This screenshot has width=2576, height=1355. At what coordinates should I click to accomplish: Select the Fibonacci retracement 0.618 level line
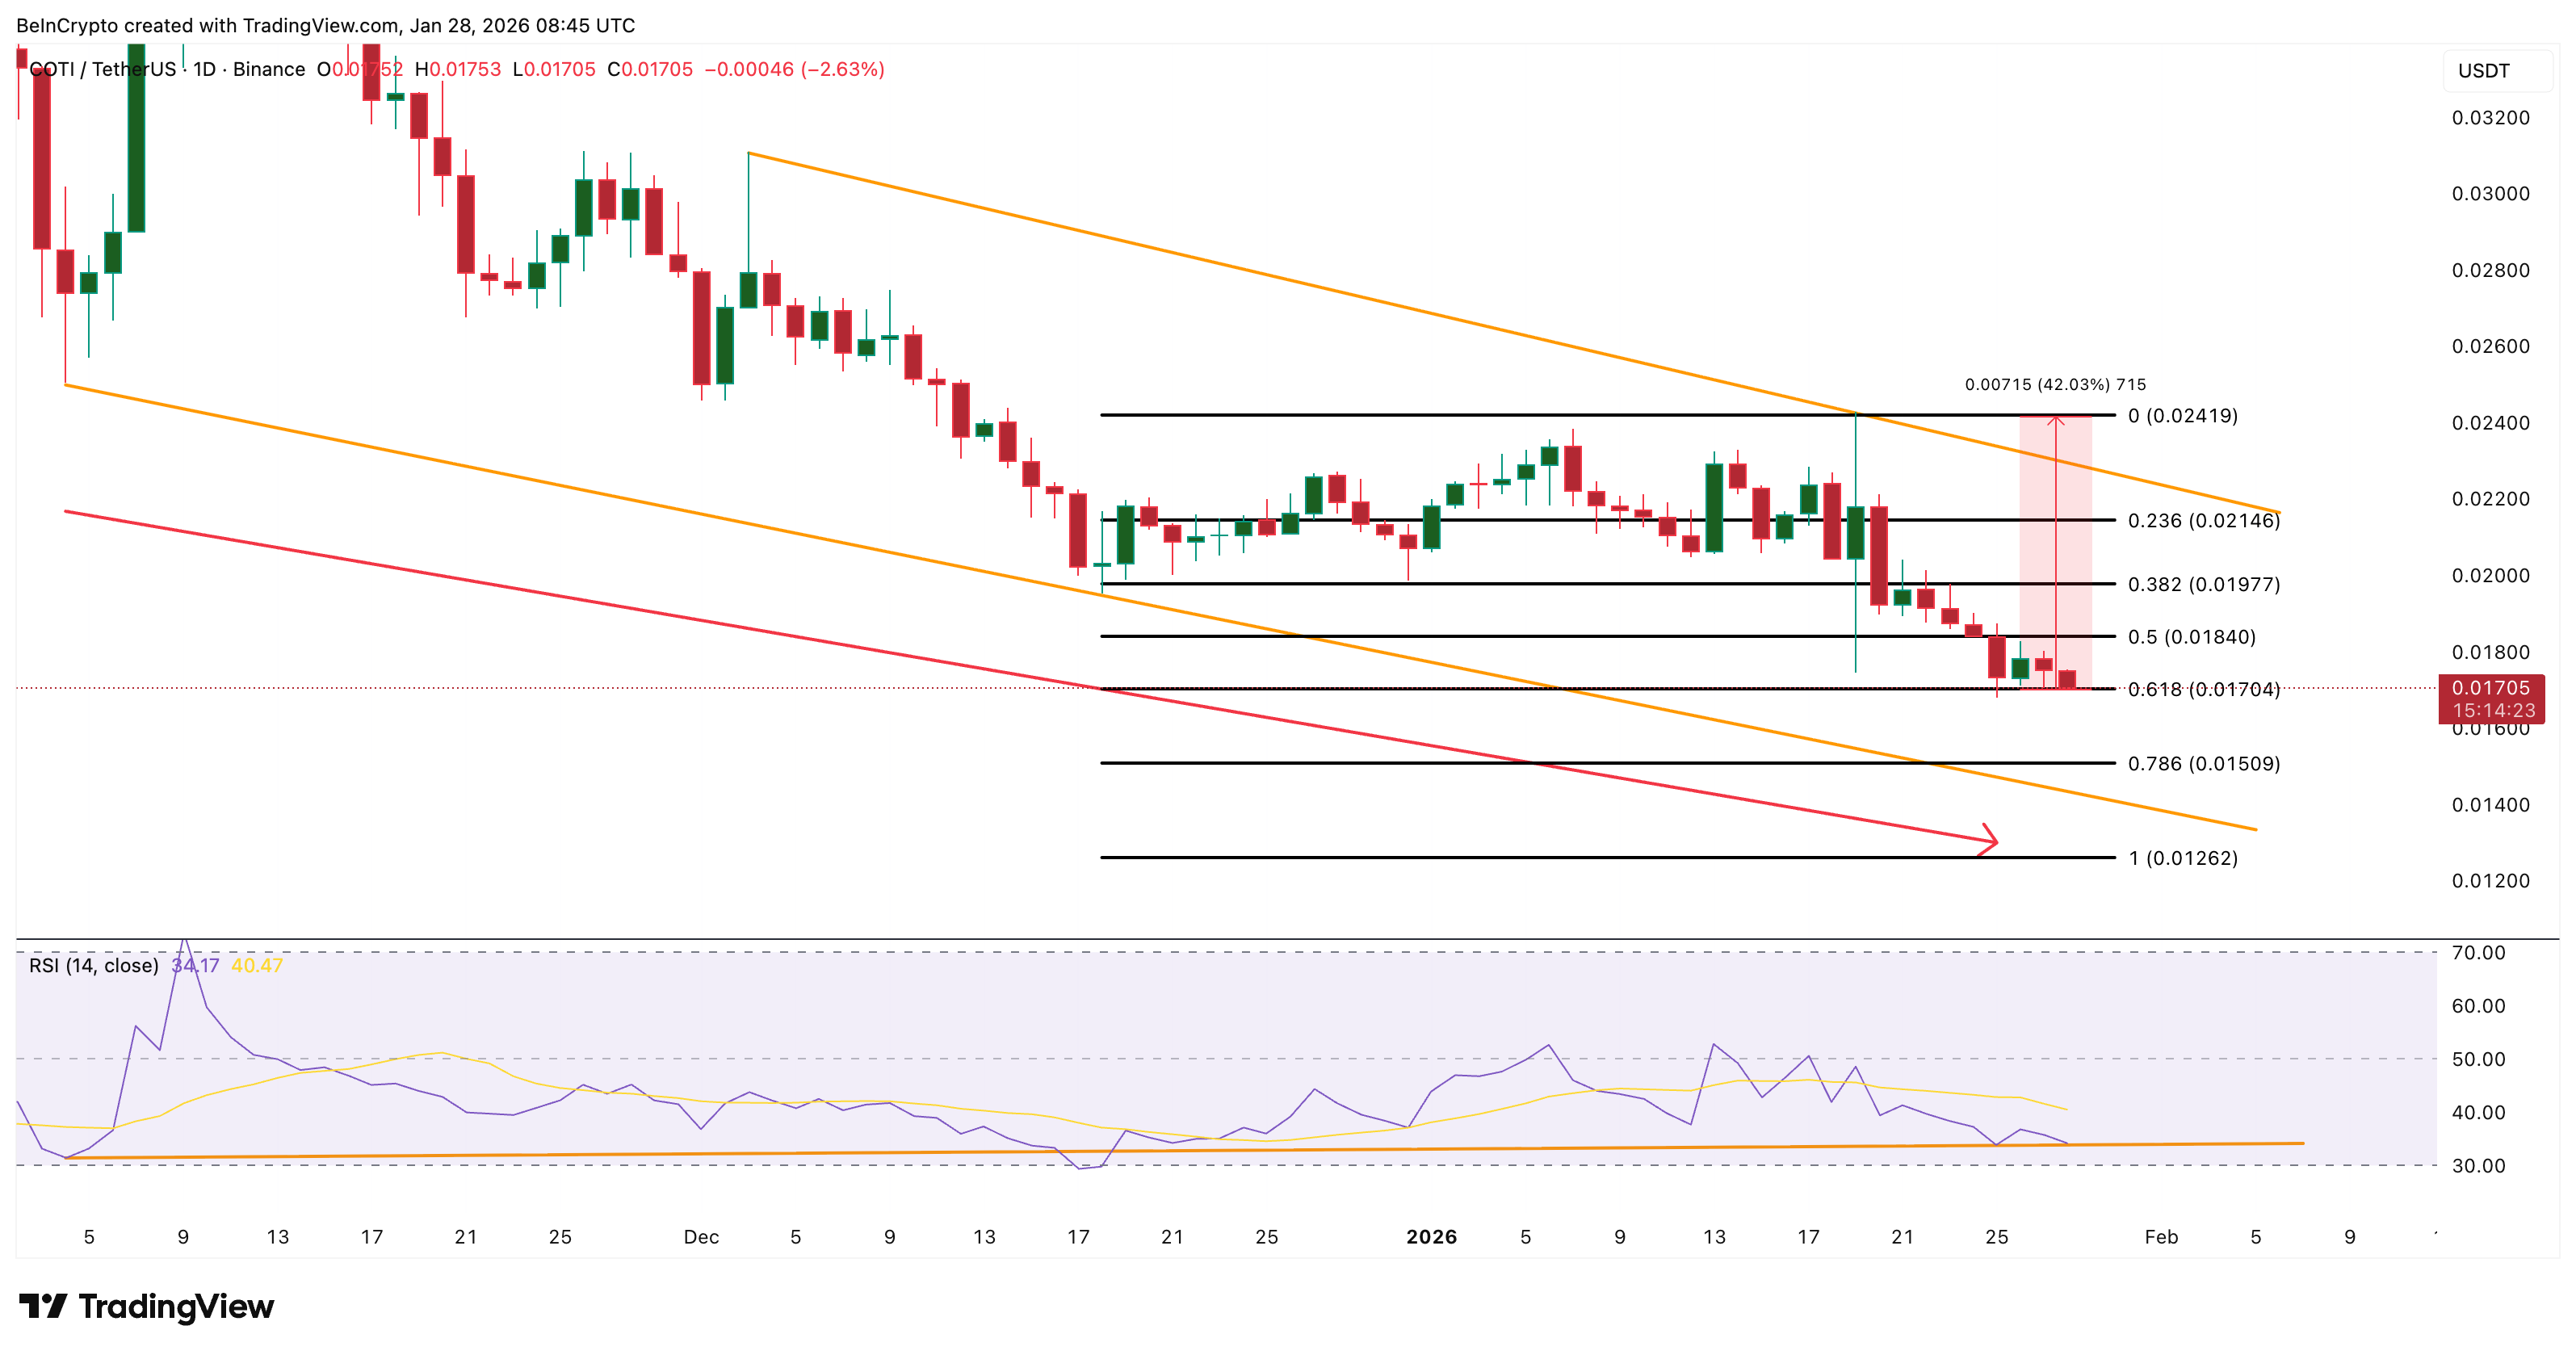point(1500,688)
